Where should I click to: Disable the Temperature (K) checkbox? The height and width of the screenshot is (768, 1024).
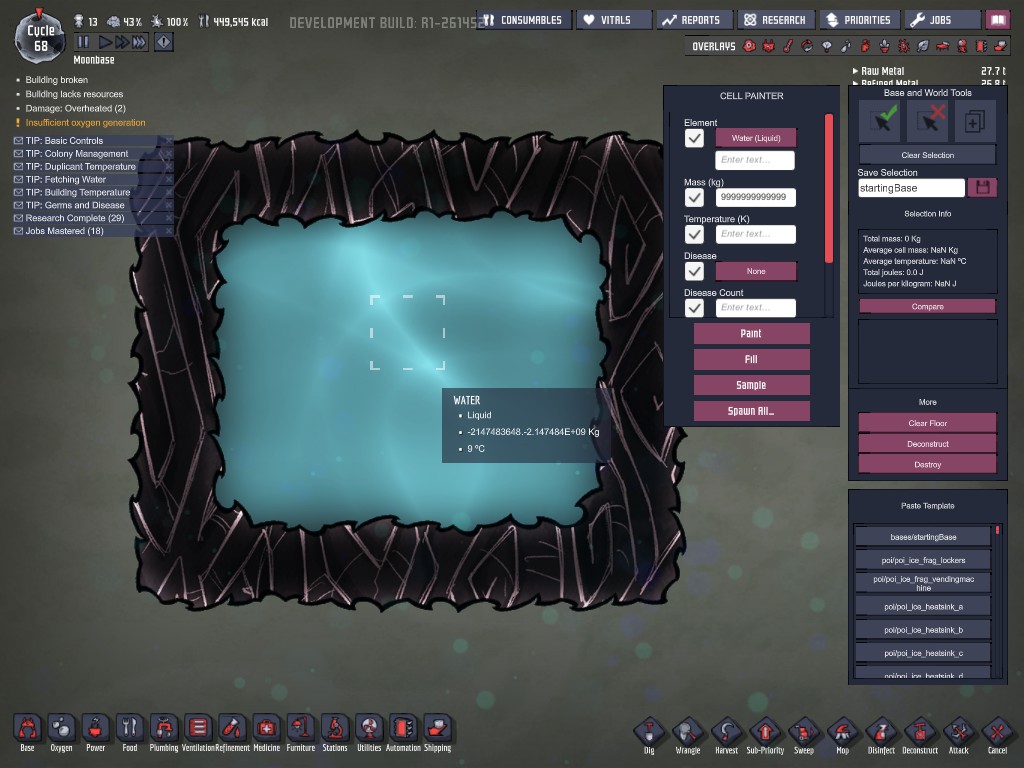click(x=694, y=234)
